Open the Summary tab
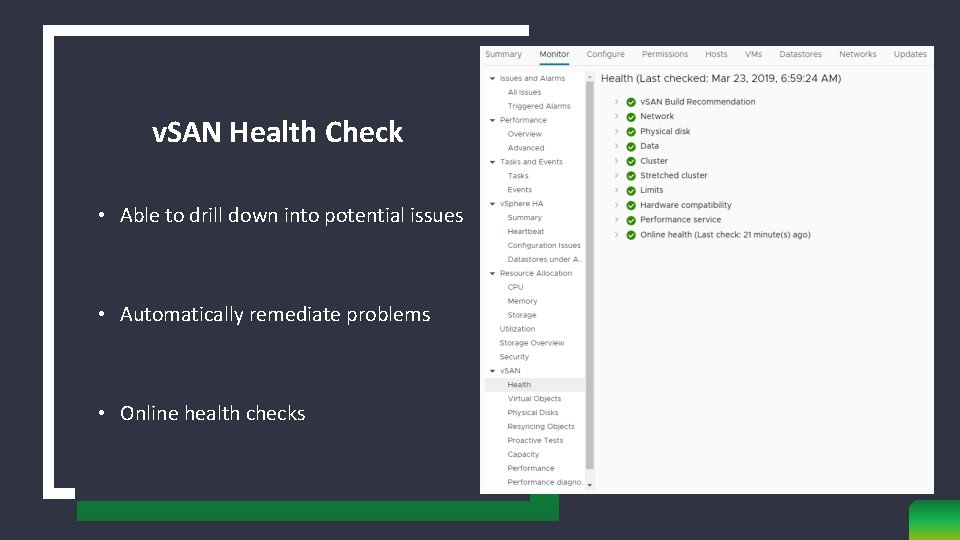The width and height of the screenshot is (960, 540). click(503, 54)
